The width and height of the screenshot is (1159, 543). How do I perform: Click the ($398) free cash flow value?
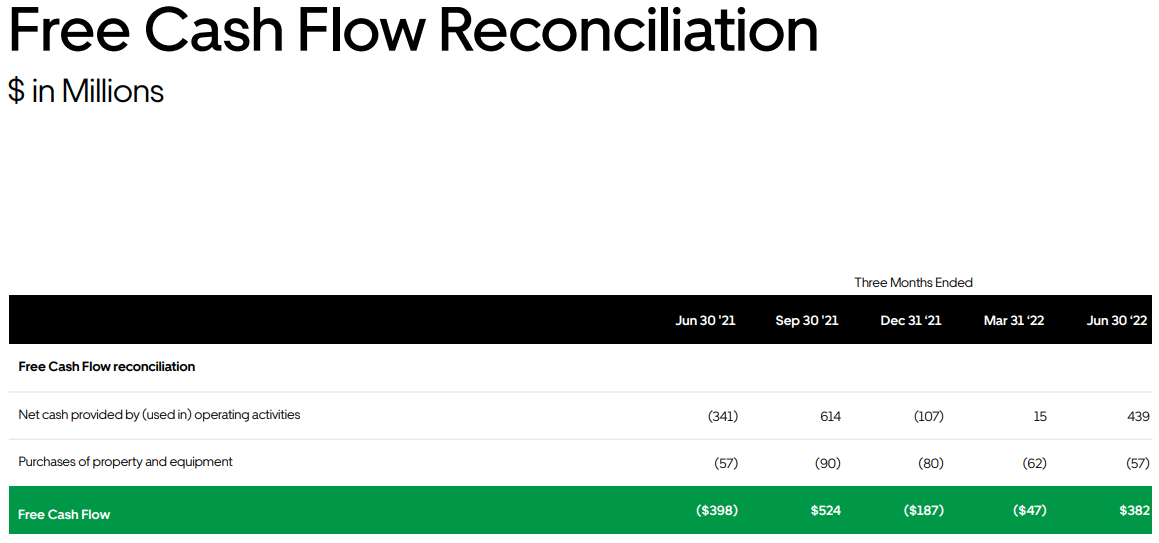pos(717,510)
